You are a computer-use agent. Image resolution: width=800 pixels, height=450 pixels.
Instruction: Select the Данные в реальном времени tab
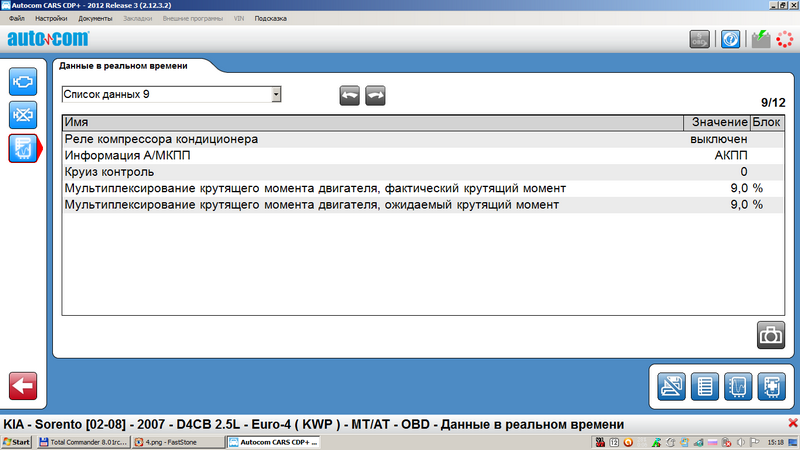[123, 66]
